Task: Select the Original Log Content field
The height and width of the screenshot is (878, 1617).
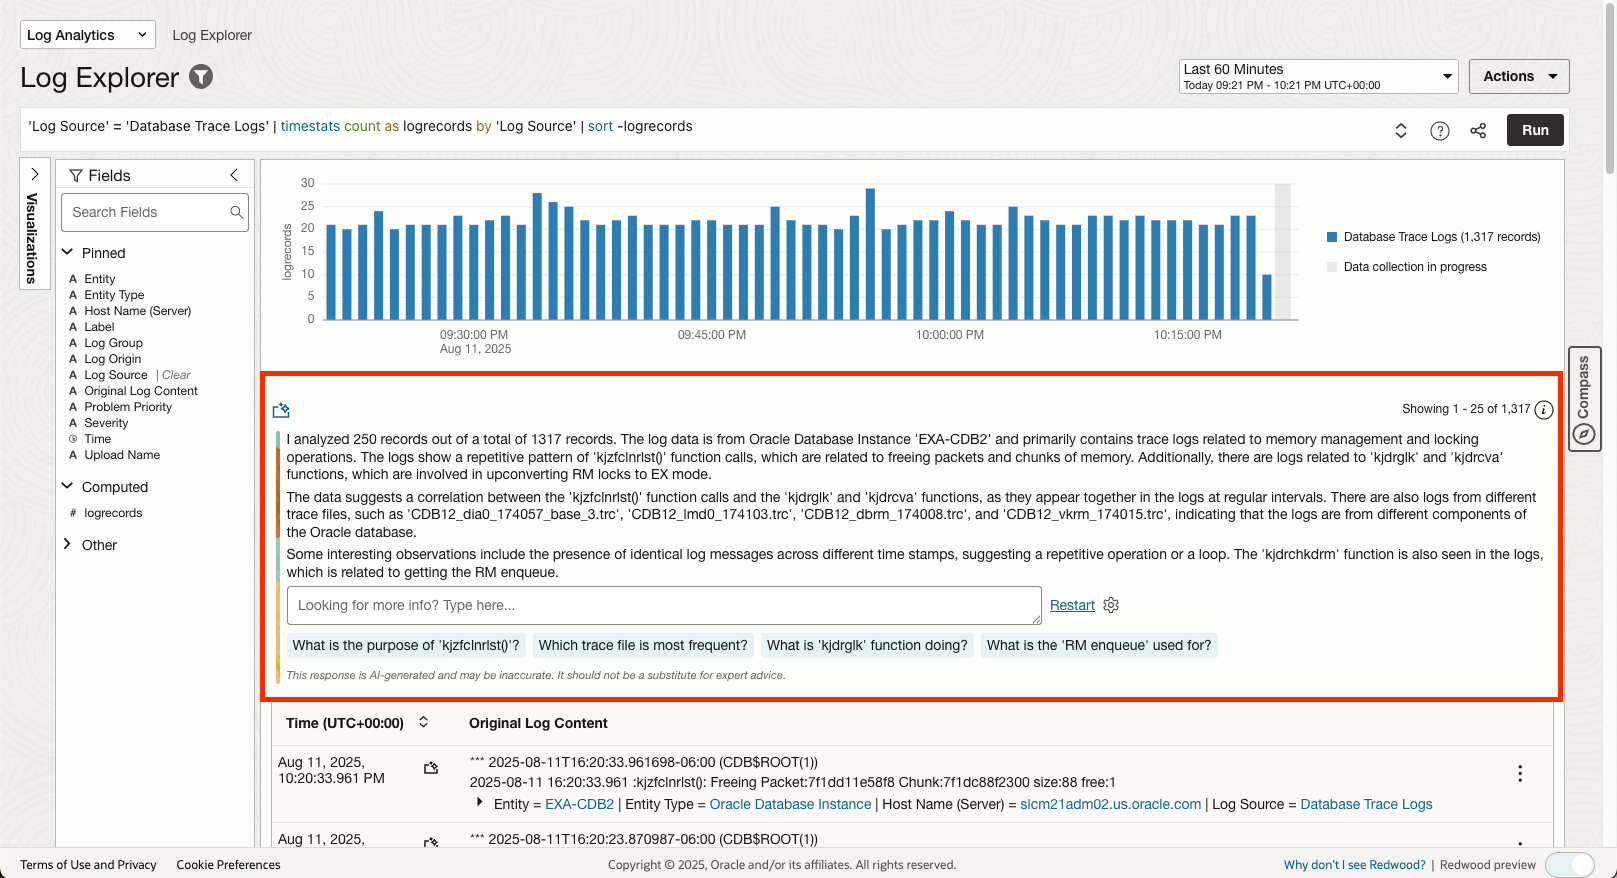Action: 141,391
